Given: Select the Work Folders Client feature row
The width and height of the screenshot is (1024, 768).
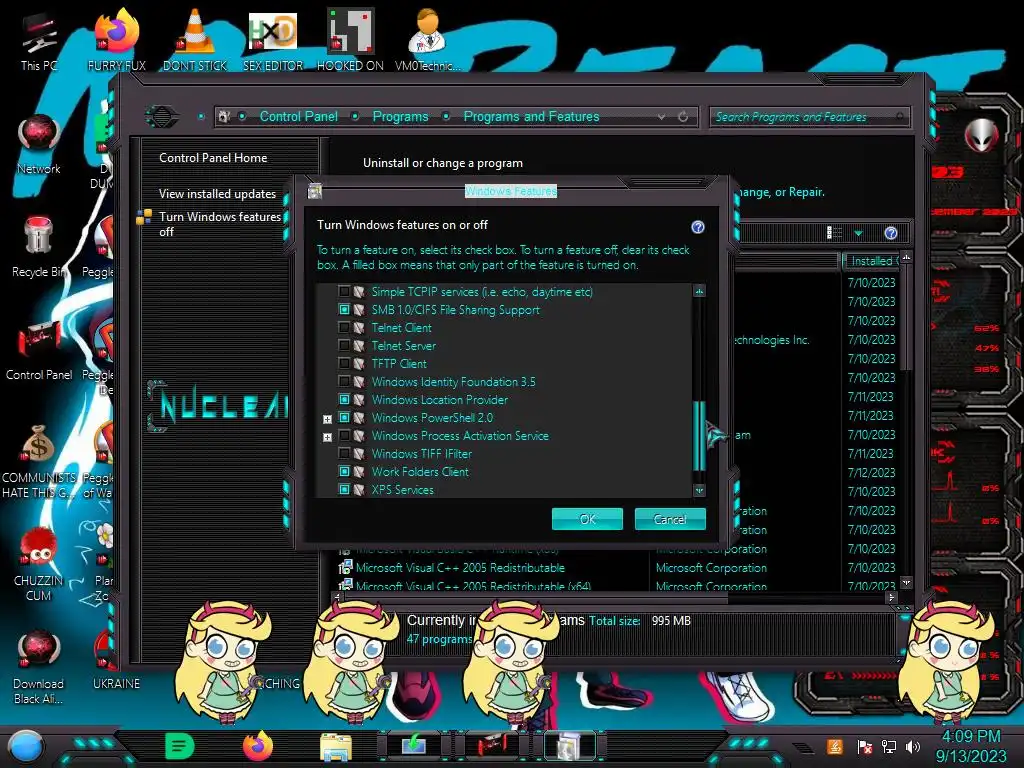Looking at the screenshot, I should point(420,472).
